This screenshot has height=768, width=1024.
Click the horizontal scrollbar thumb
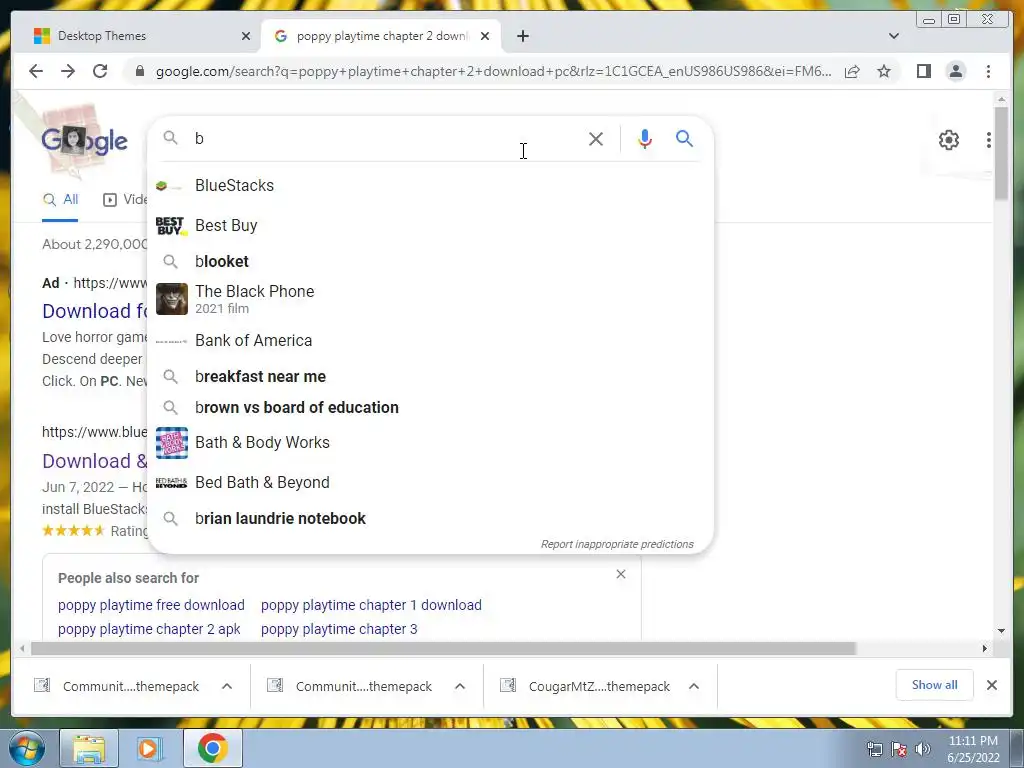[x=443, y=648]
